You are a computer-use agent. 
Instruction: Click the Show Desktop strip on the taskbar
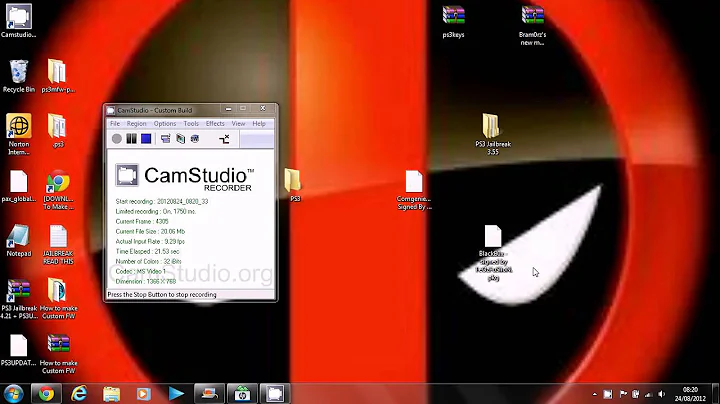click(716, 393)
